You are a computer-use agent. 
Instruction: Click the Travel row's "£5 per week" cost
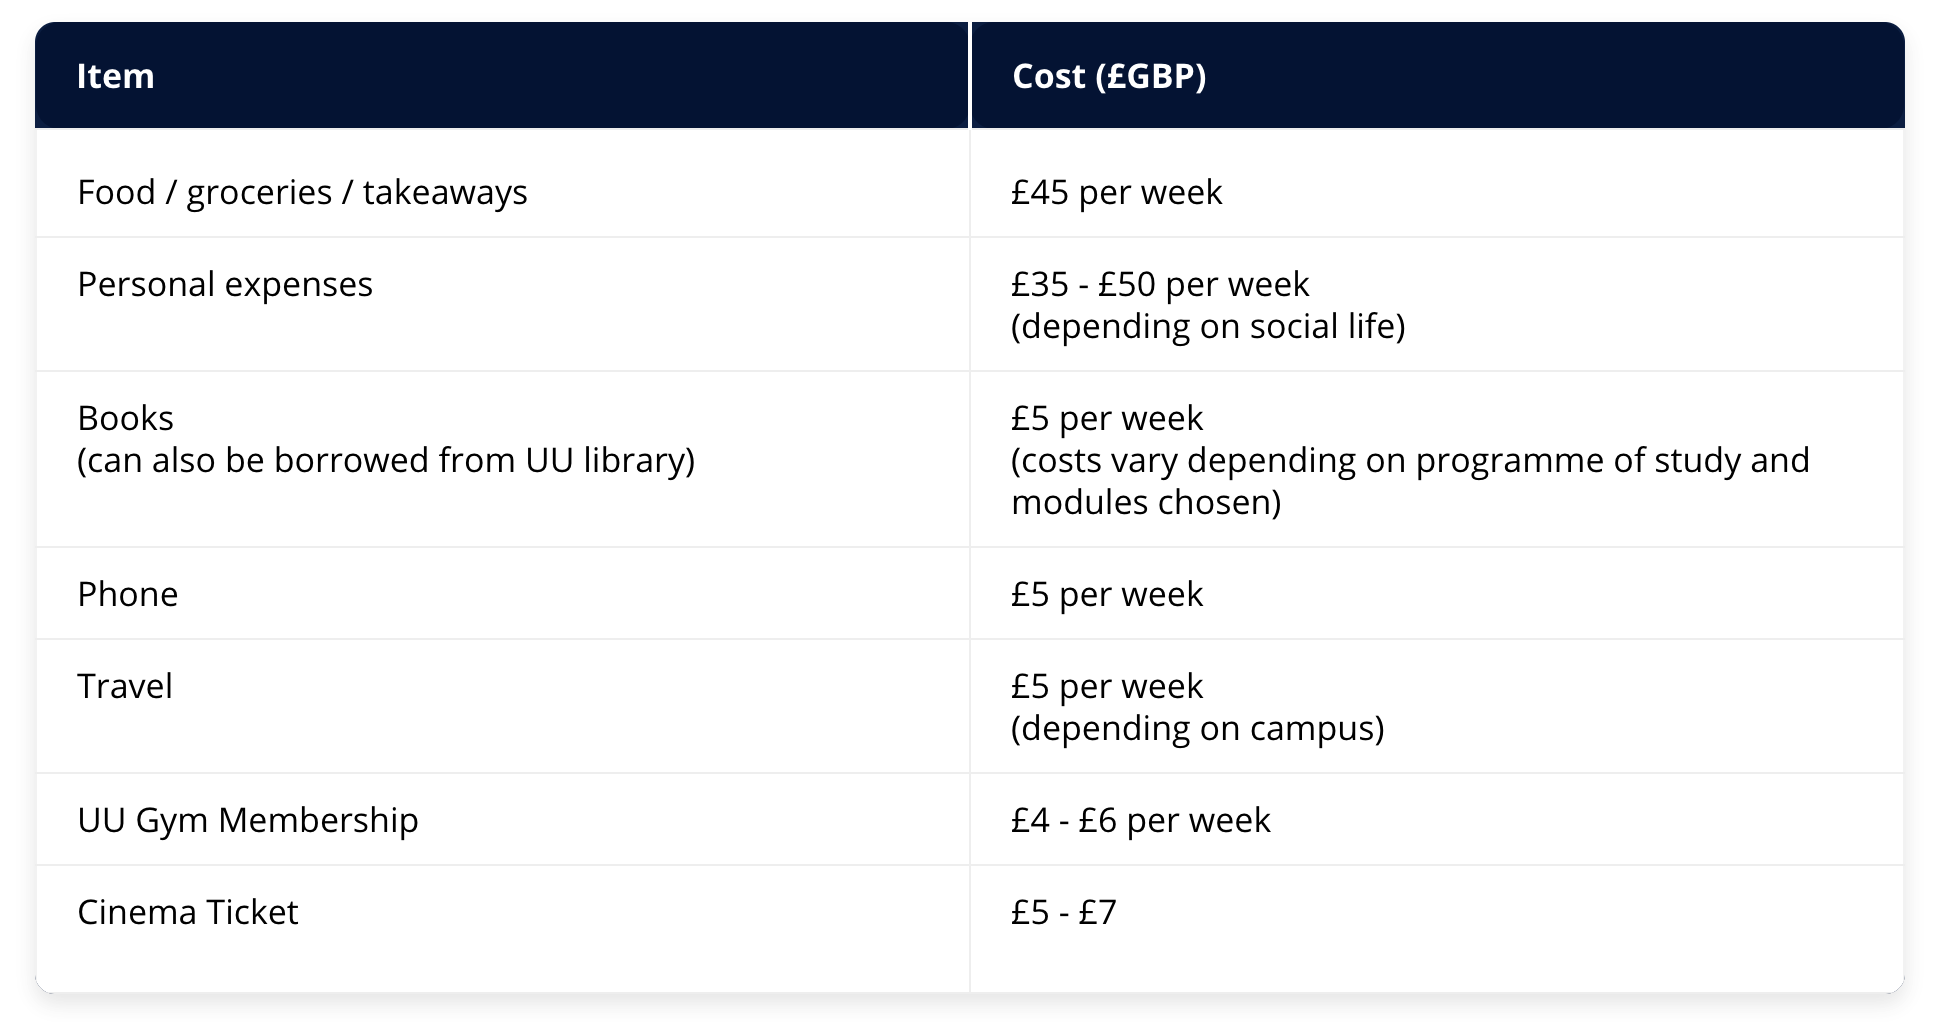pos(1106,686)
